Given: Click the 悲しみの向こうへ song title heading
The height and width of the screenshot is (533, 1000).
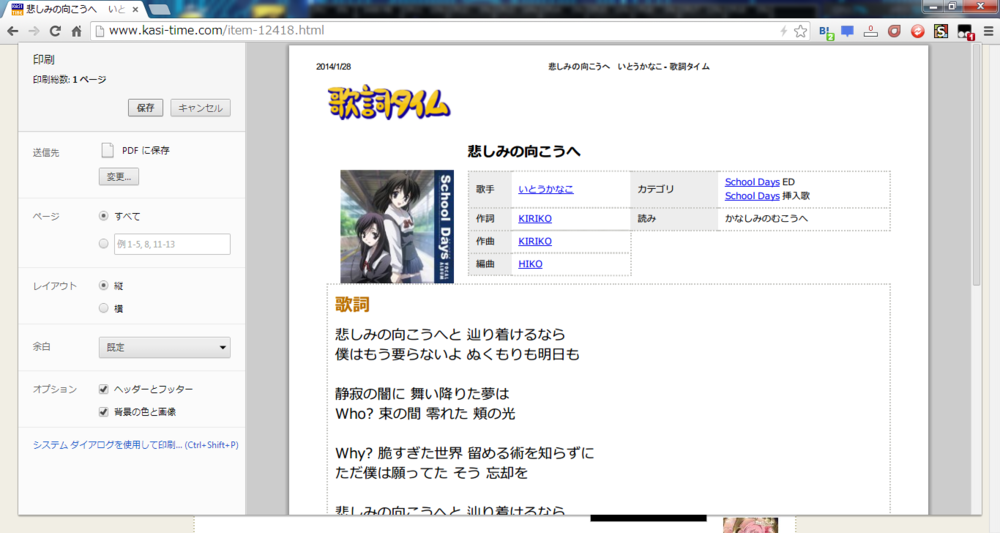Looking at the screenshot, I should (x=524, y=152).
